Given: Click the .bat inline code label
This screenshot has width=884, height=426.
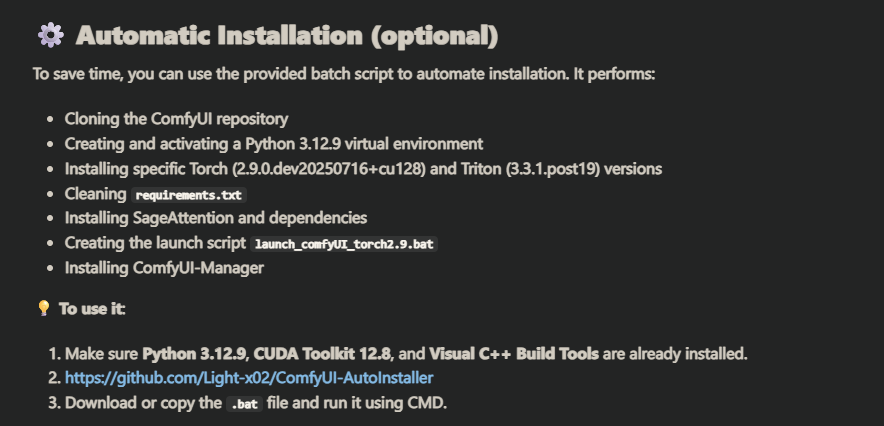Looking at the screenshot, I should [x=244, y=404].
